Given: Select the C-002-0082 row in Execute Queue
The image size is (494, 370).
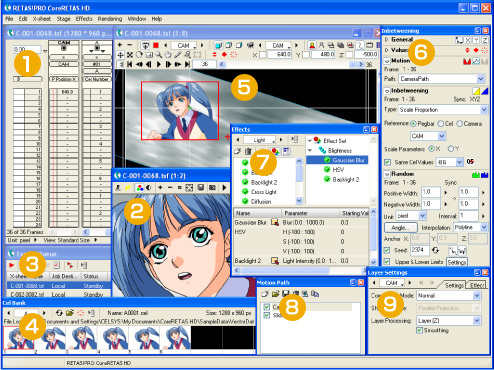Looking at the screenshot, I should click(59, 295).
